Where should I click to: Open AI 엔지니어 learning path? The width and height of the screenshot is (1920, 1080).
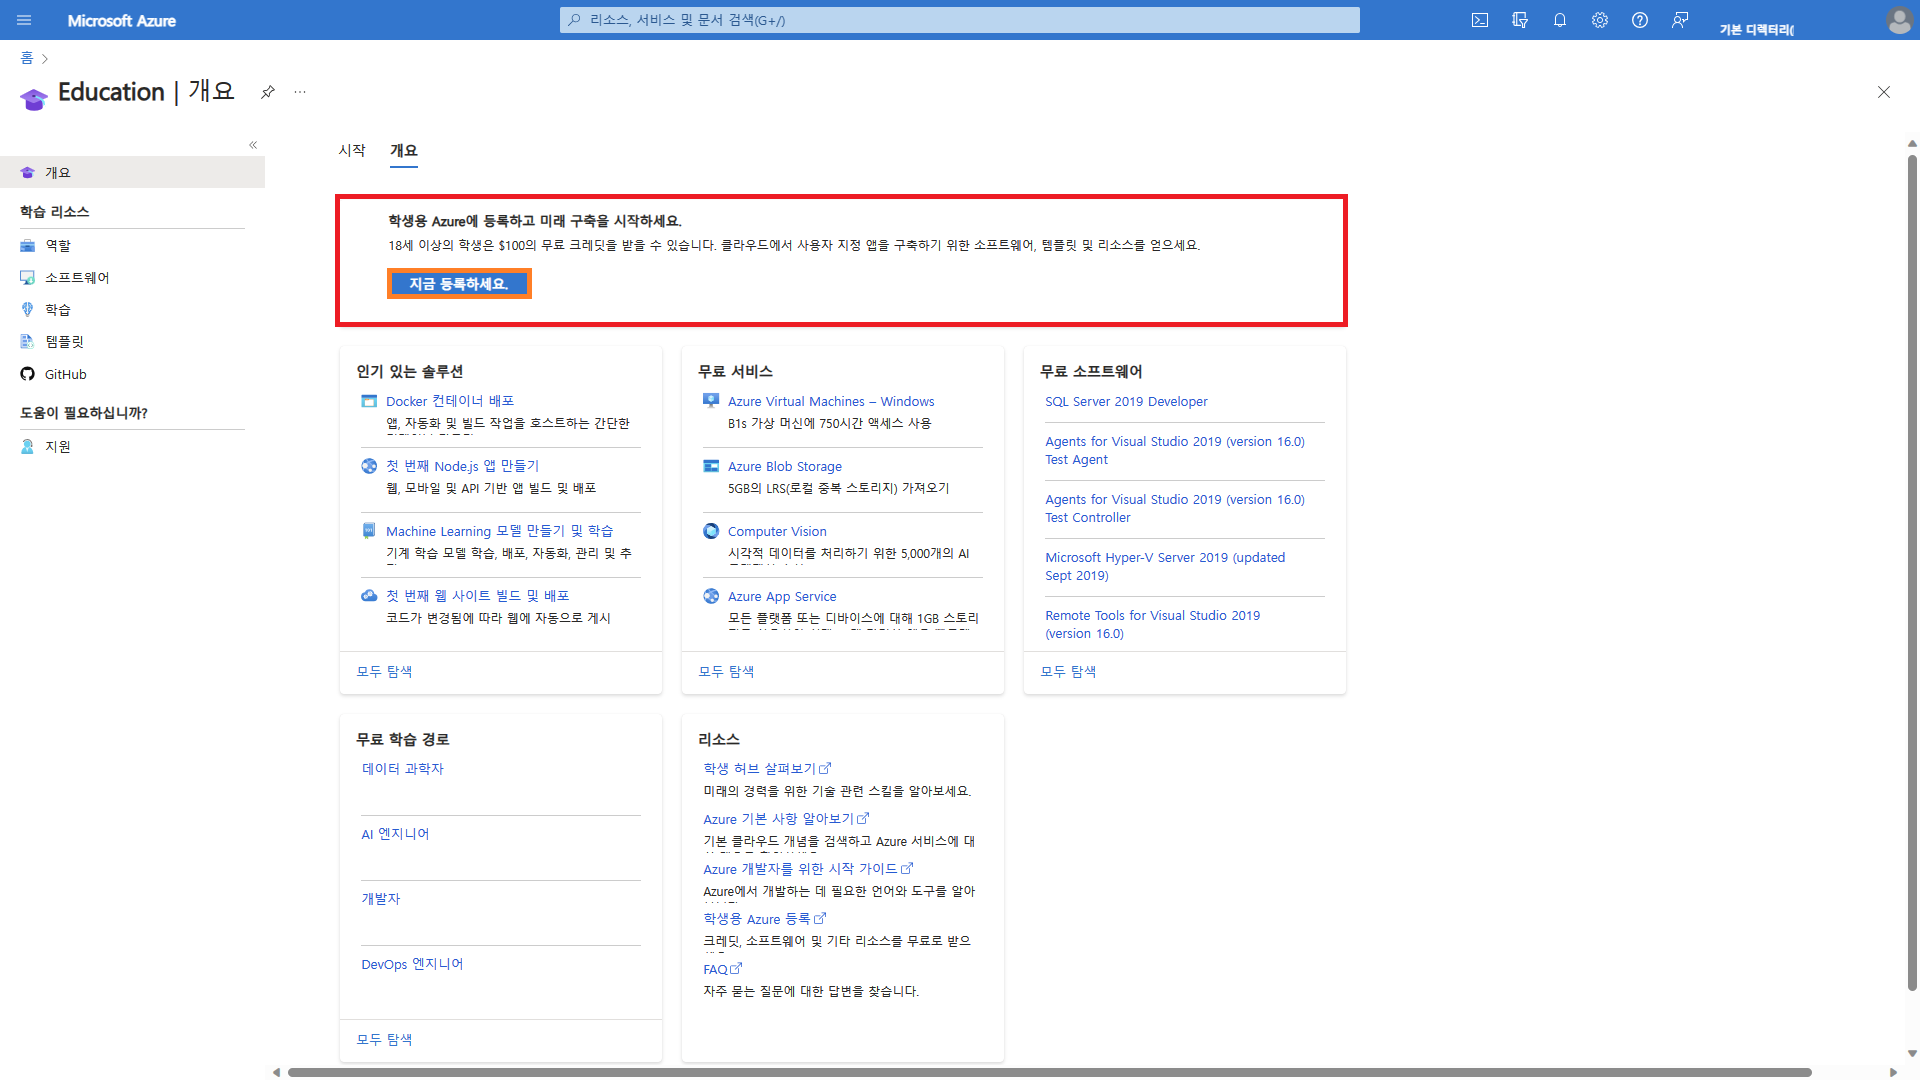395,833
